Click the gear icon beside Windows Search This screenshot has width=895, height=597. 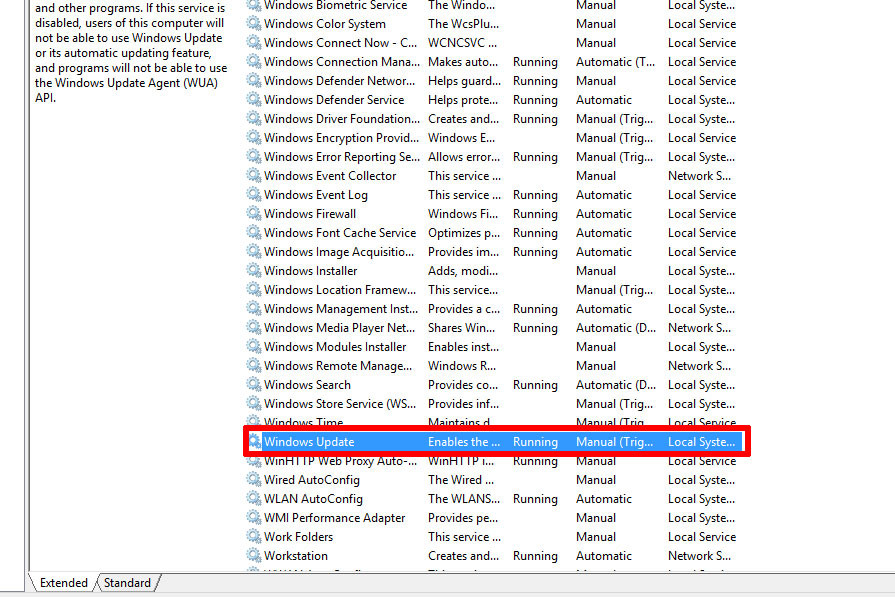click(253, 384)
